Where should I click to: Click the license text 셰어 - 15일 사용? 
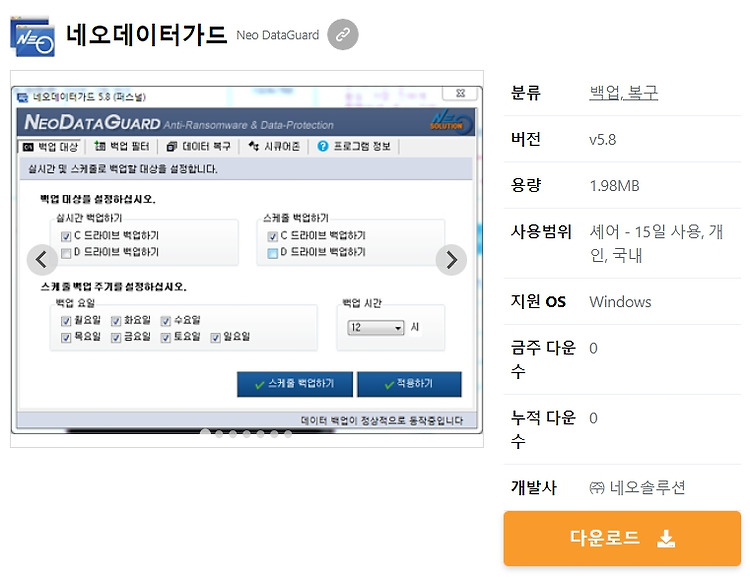tap(646, 232)
